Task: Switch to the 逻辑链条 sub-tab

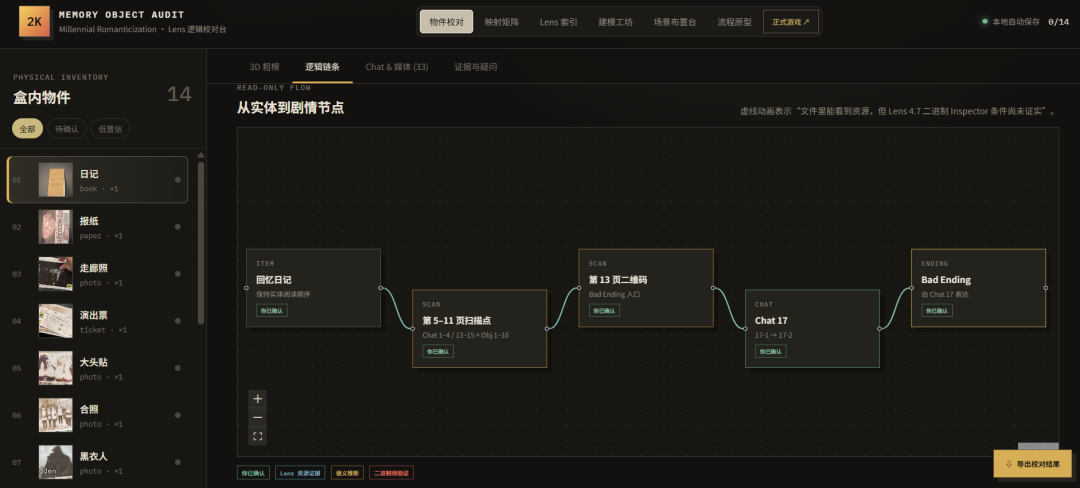Action: click(x=322, y=67)
